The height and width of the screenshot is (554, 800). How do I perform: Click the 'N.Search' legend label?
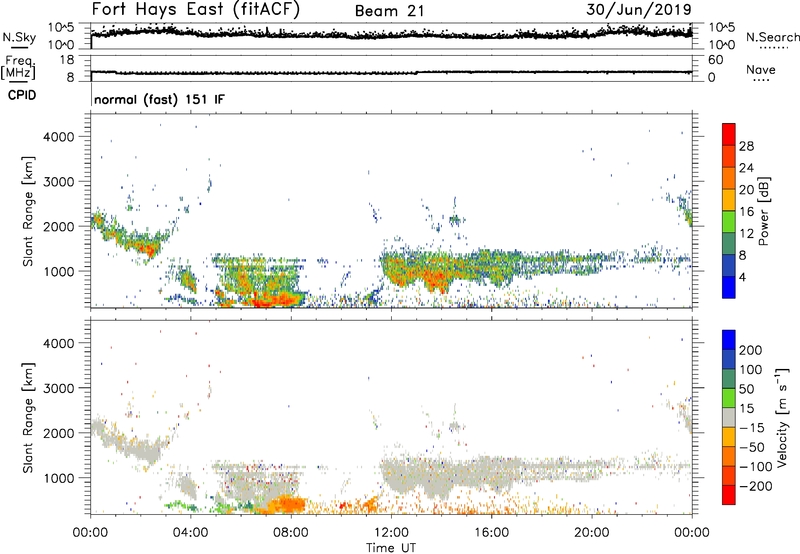click(772, 37)
